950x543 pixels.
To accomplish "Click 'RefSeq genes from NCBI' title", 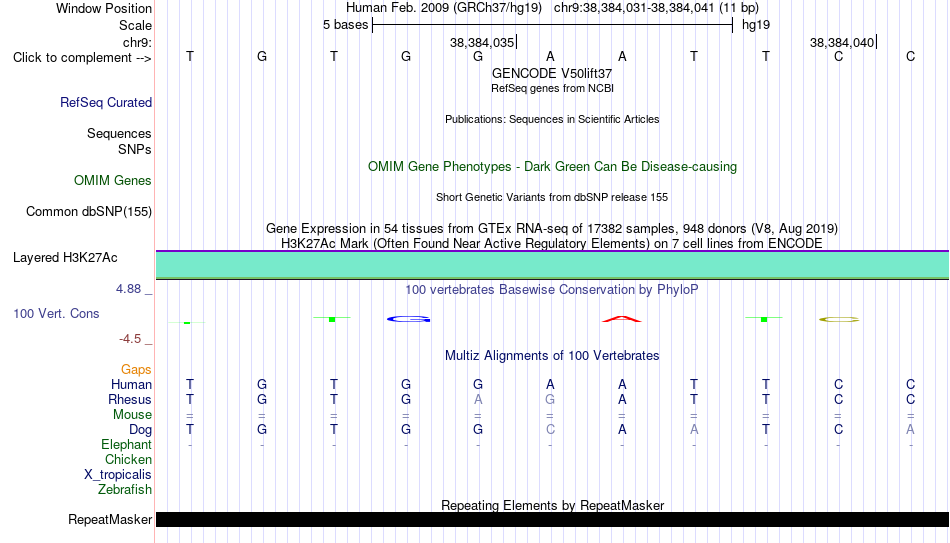I will pos(552,88).
